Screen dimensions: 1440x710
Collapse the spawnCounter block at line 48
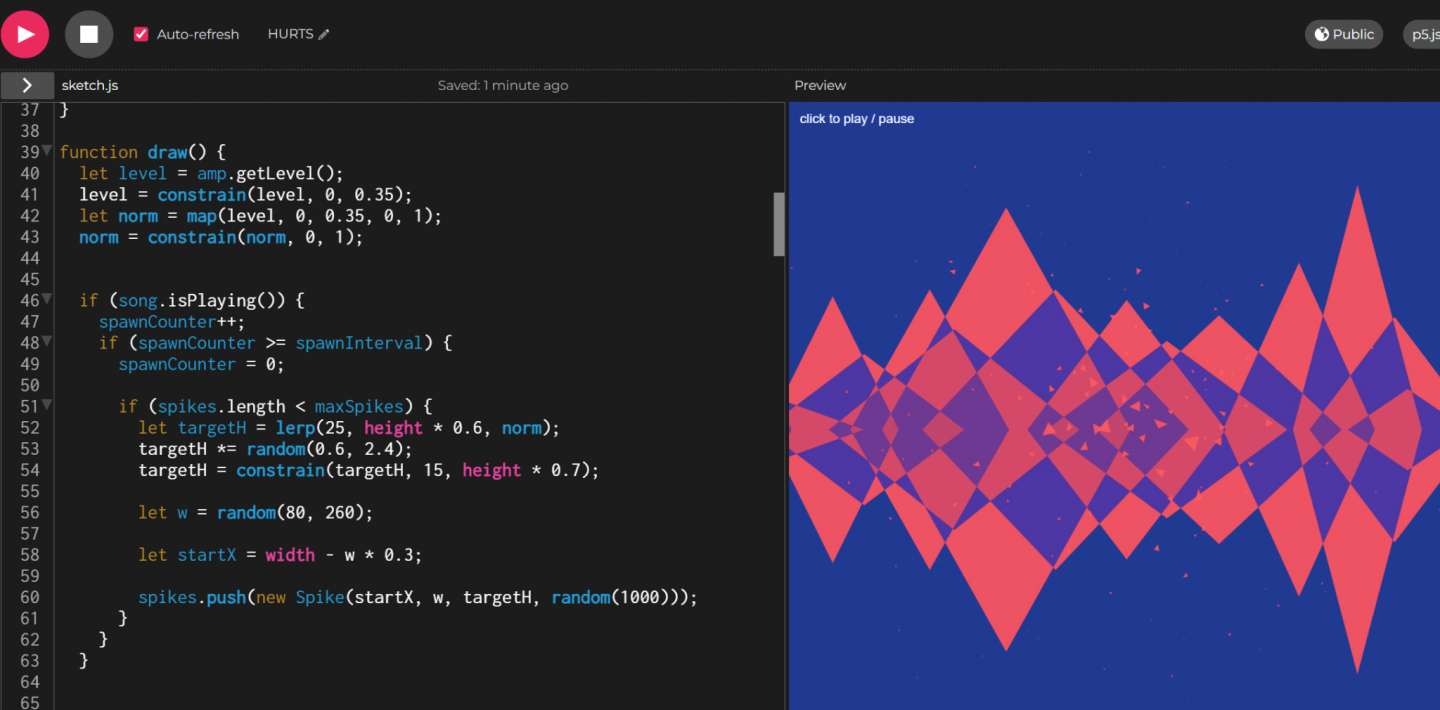tap(46, 342)
